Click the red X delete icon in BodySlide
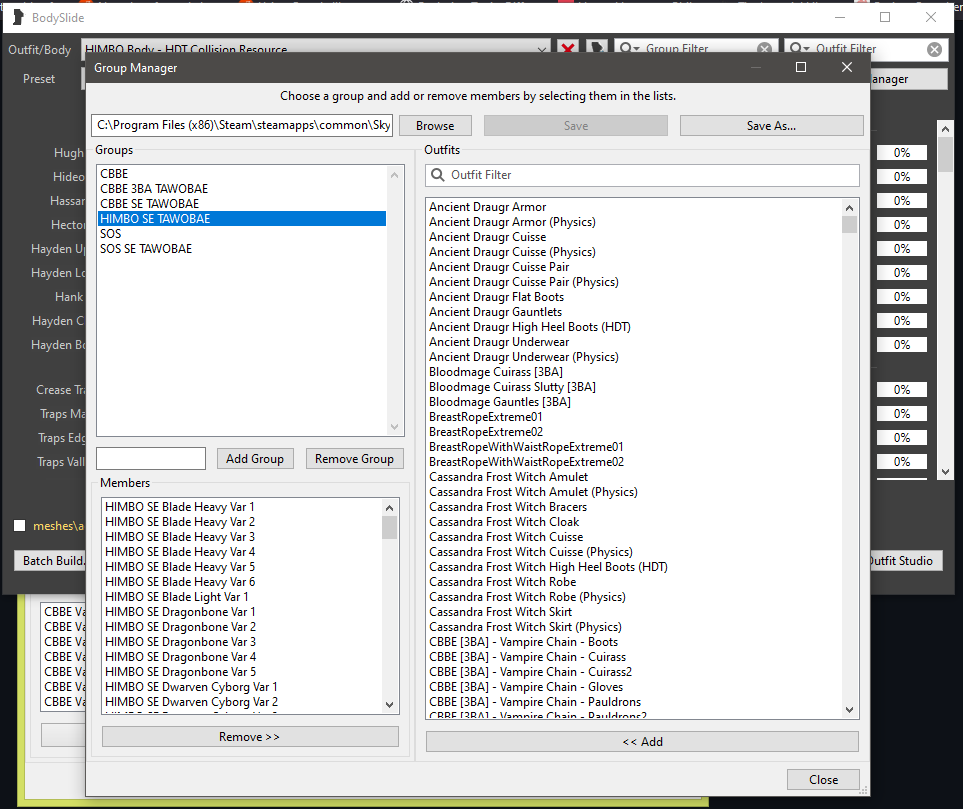 (568, 47)
